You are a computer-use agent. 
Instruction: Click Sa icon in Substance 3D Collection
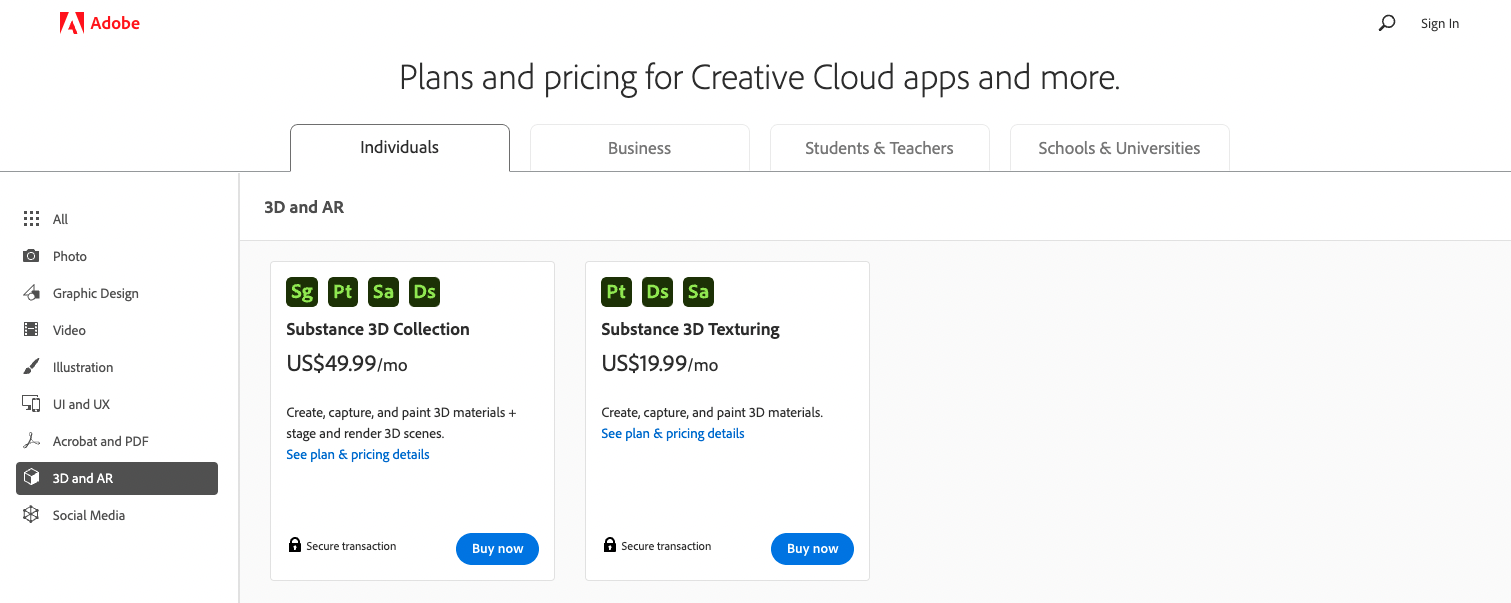[383, 292]
